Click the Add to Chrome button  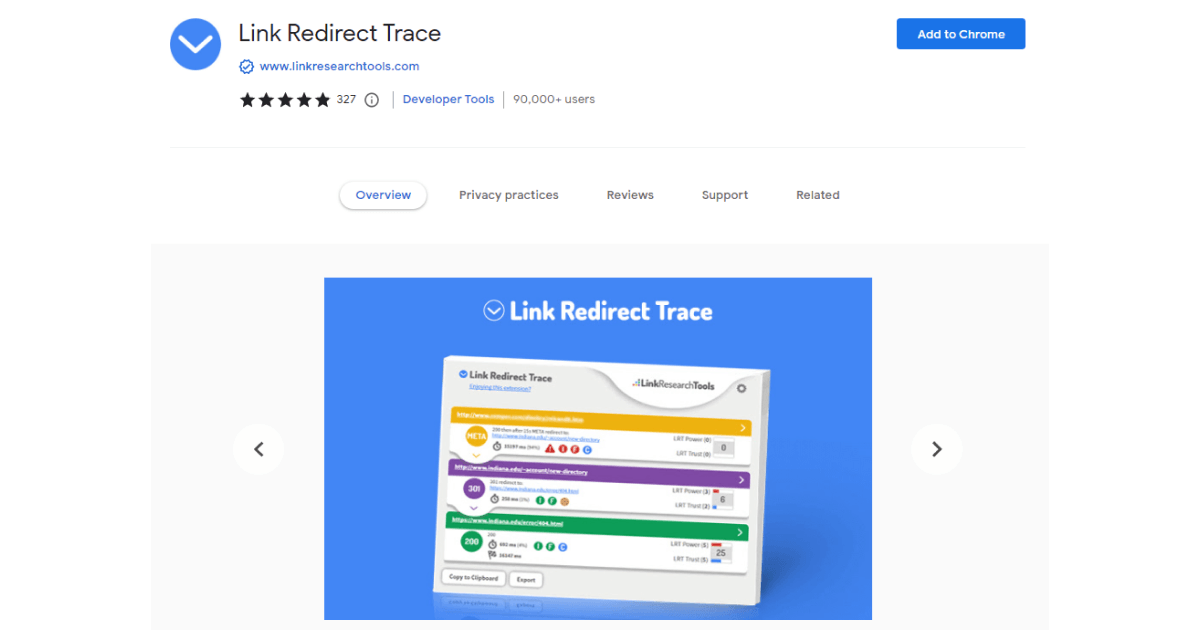(x=961, y=34)
